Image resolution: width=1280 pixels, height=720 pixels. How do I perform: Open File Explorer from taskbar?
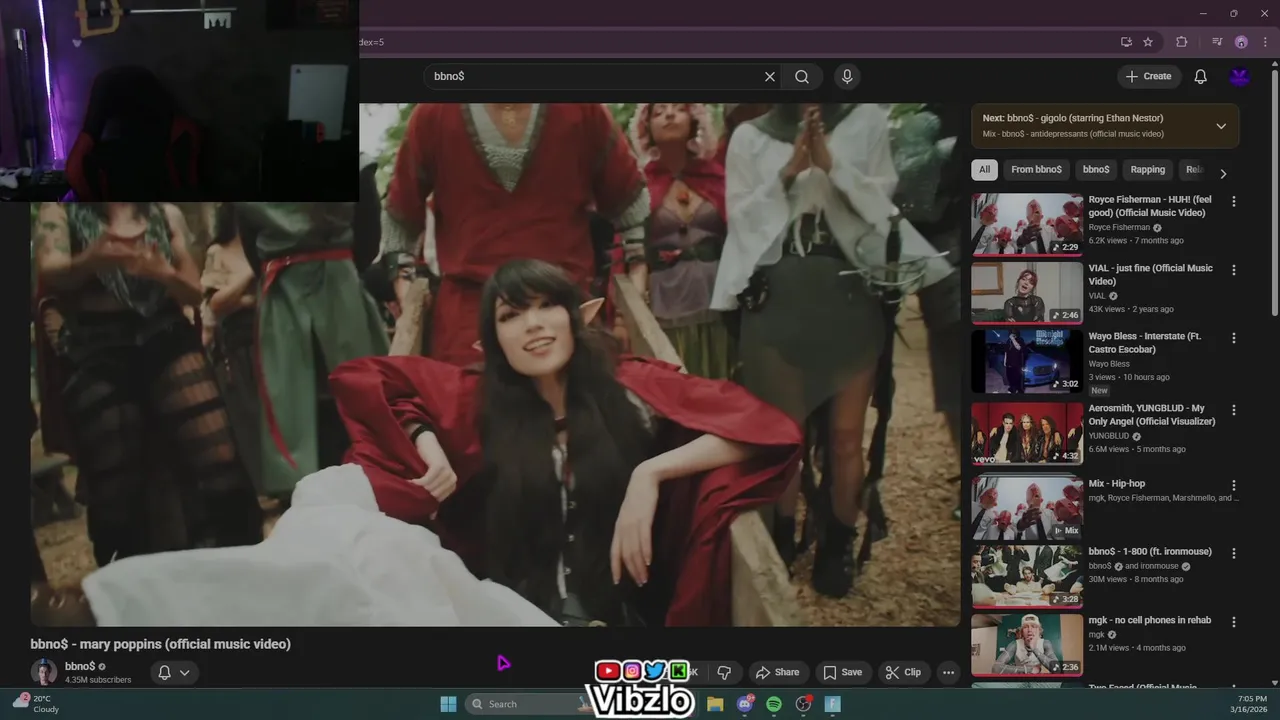[x=715, y=704]
